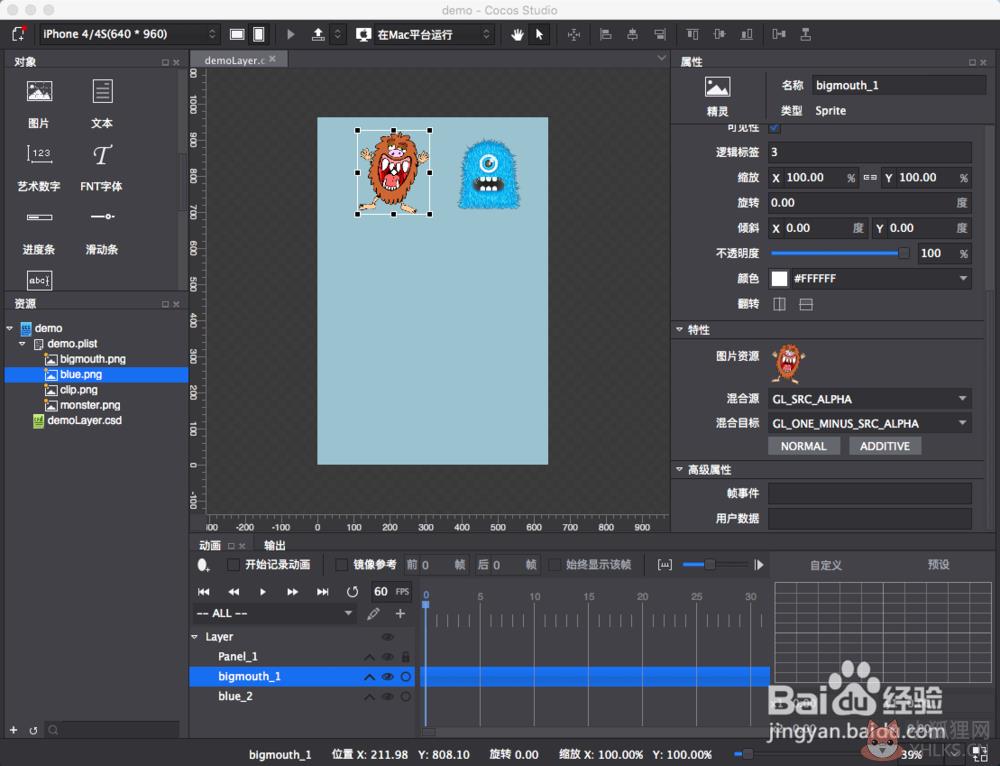Click the edit animation pencil icon
This screenshot has width=1000, height=766.
pos(374,614)
